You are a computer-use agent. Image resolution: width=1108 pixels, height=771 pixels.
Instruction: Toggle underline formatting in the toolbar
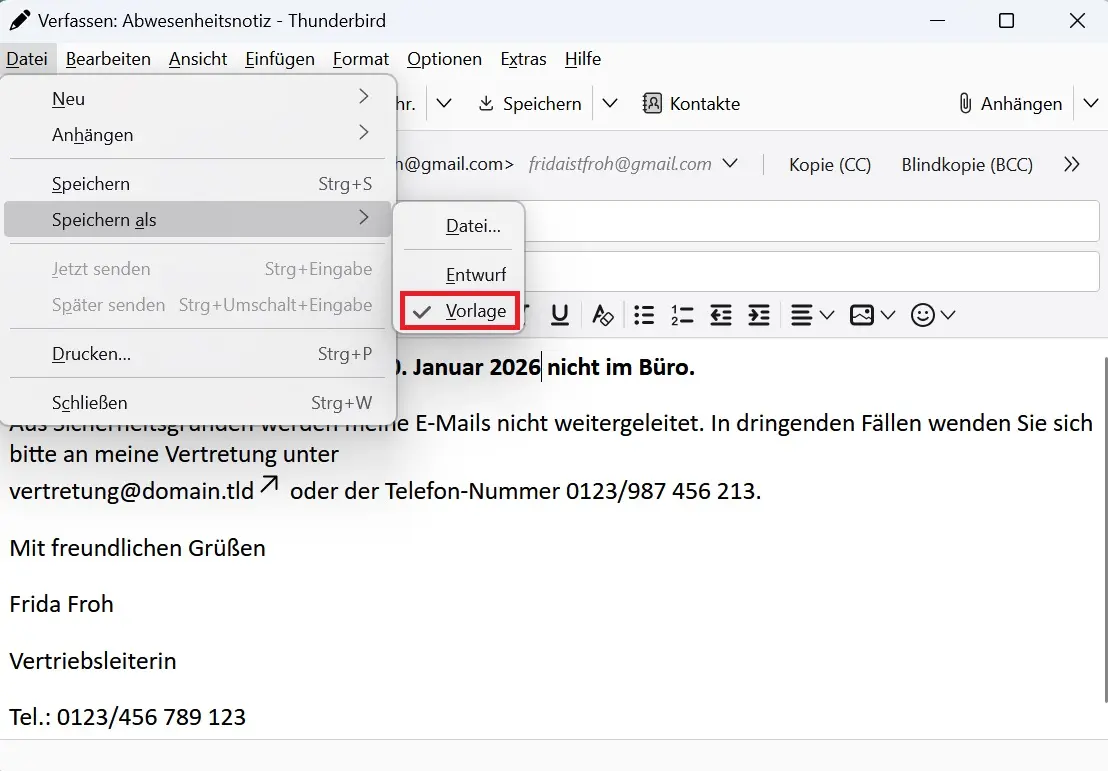click(559, 314)
